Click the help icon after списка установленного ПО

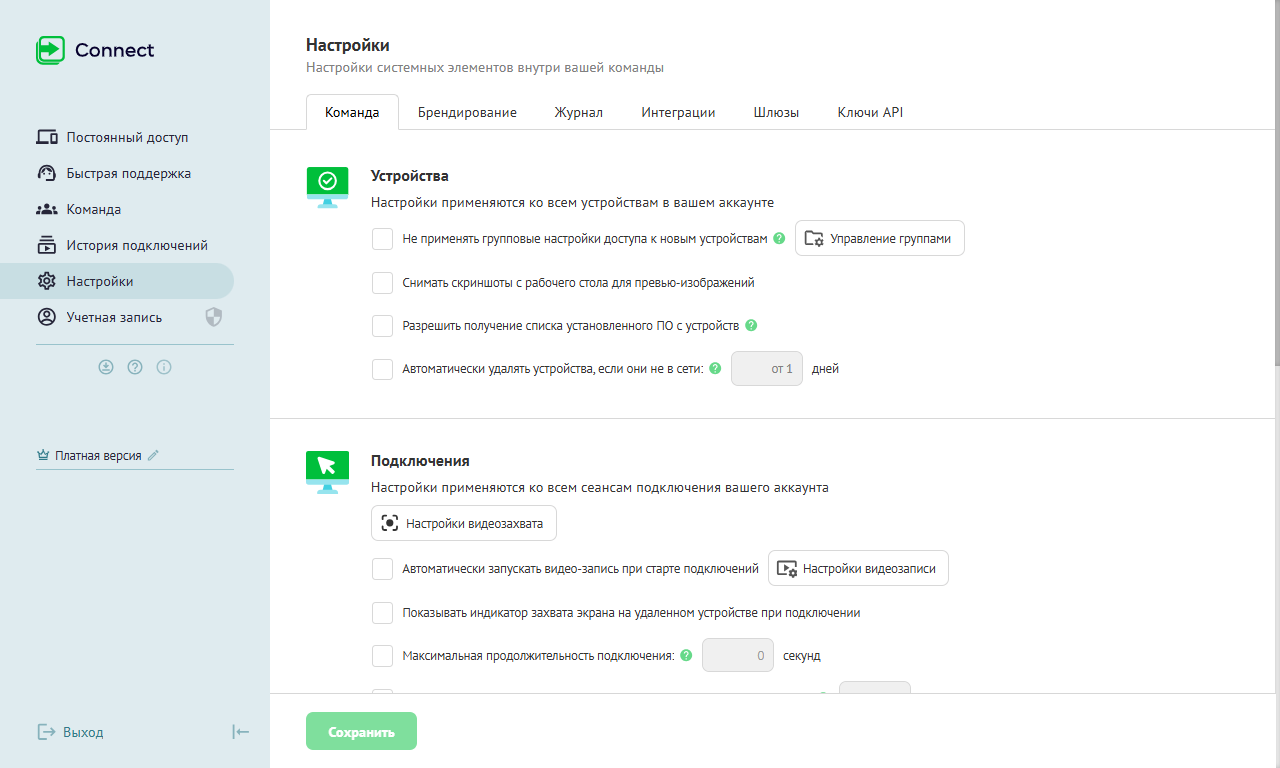click(x=751, y=325)
